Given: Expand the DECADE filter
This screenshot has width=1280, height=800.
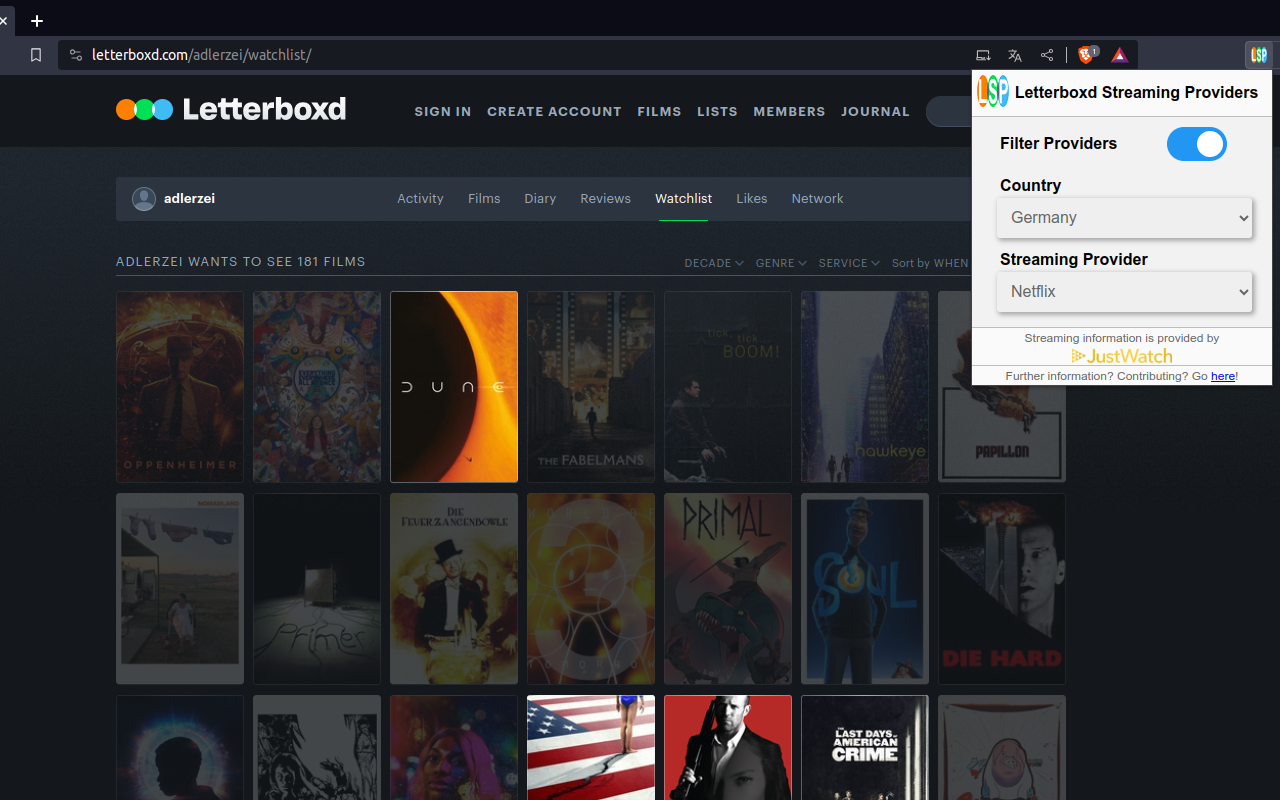Looking at the screenshot, I should (713, 263).
